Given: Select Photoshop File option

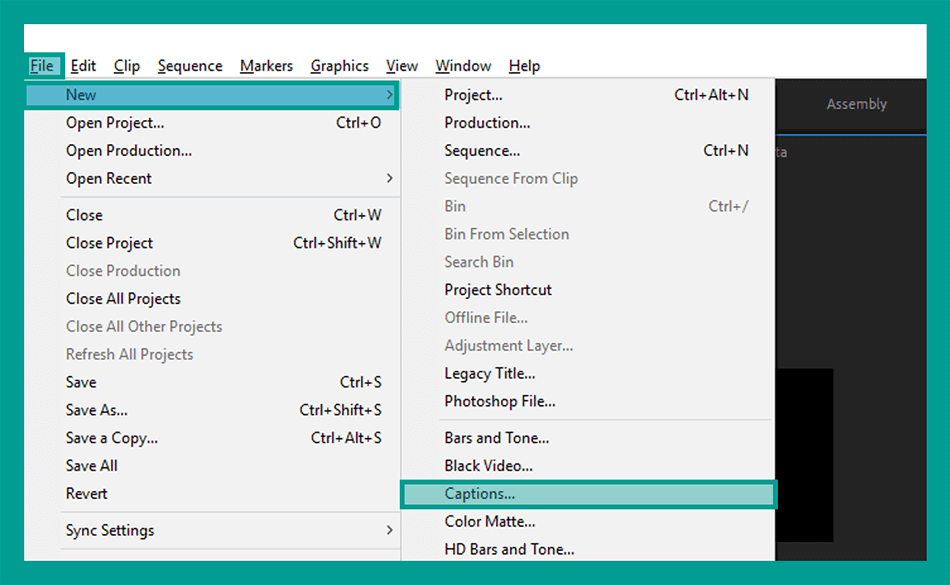Looking at the screenshot, I should click(588, 402).
